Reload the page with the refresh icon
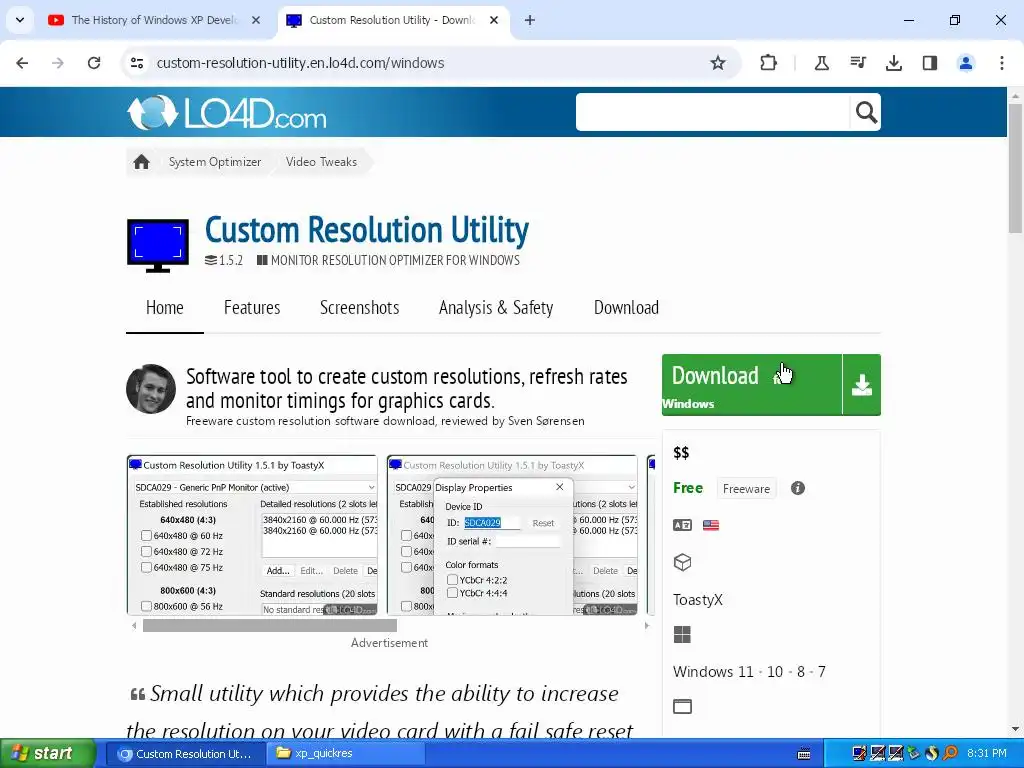Viewport: 1024px width, 768px height. (x=94, y=63)
